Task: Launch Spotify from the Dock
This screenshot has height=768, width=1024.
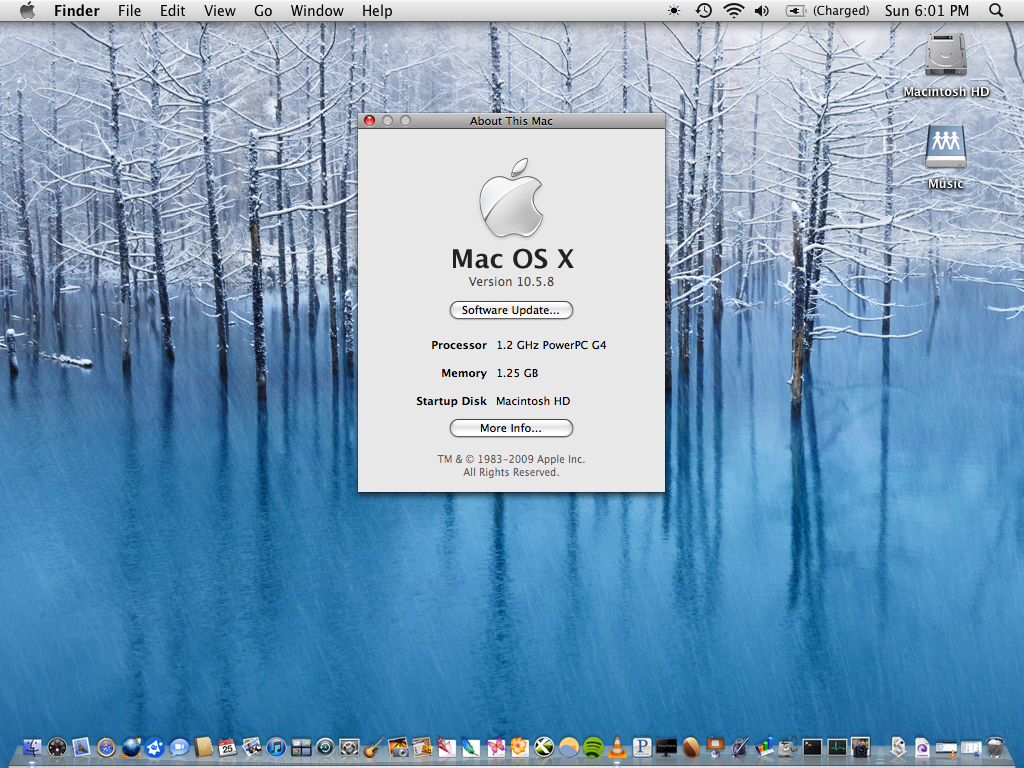Action: click(593, 747)
